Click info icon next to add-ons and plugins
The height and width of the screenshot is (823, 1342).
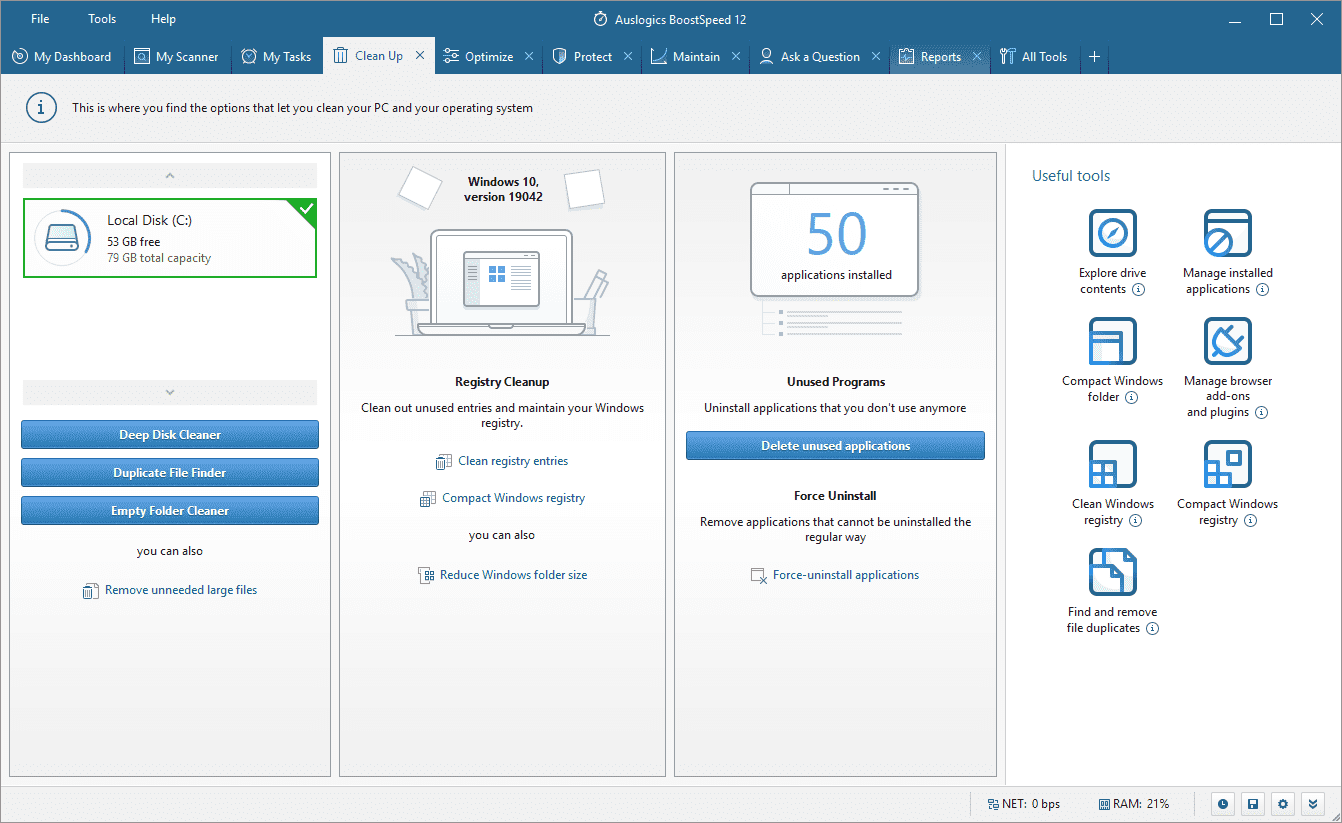[1261, 413]
